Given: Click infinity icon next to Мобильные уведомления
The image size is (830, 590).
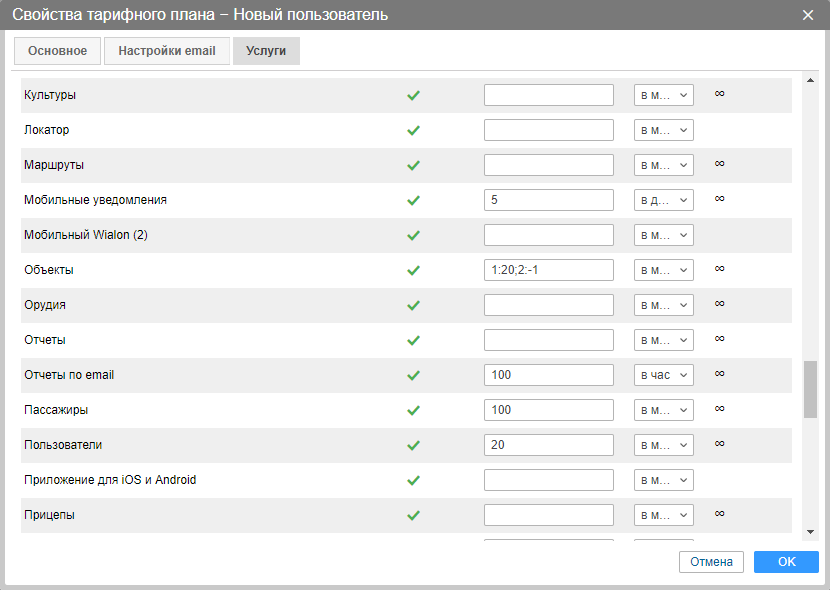Looking at the screenshot, I should [719, 199].
